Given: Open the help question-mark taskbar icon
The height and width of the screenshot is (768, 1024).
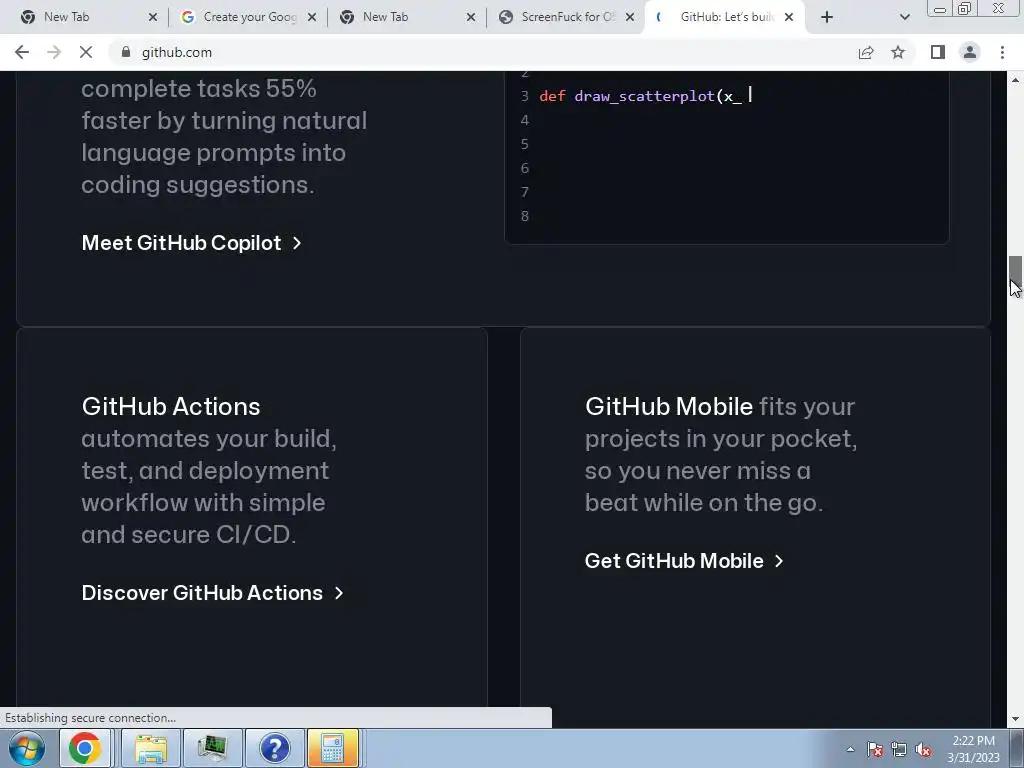Looking at the screenshot, I should tap(274, 748).
